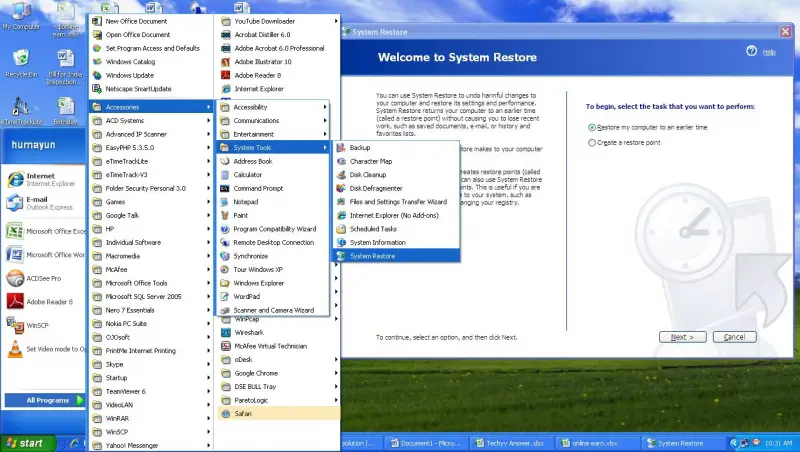Screen dimensions: 800x452
Task: Open New Office Document
Action: coord(151,21)
